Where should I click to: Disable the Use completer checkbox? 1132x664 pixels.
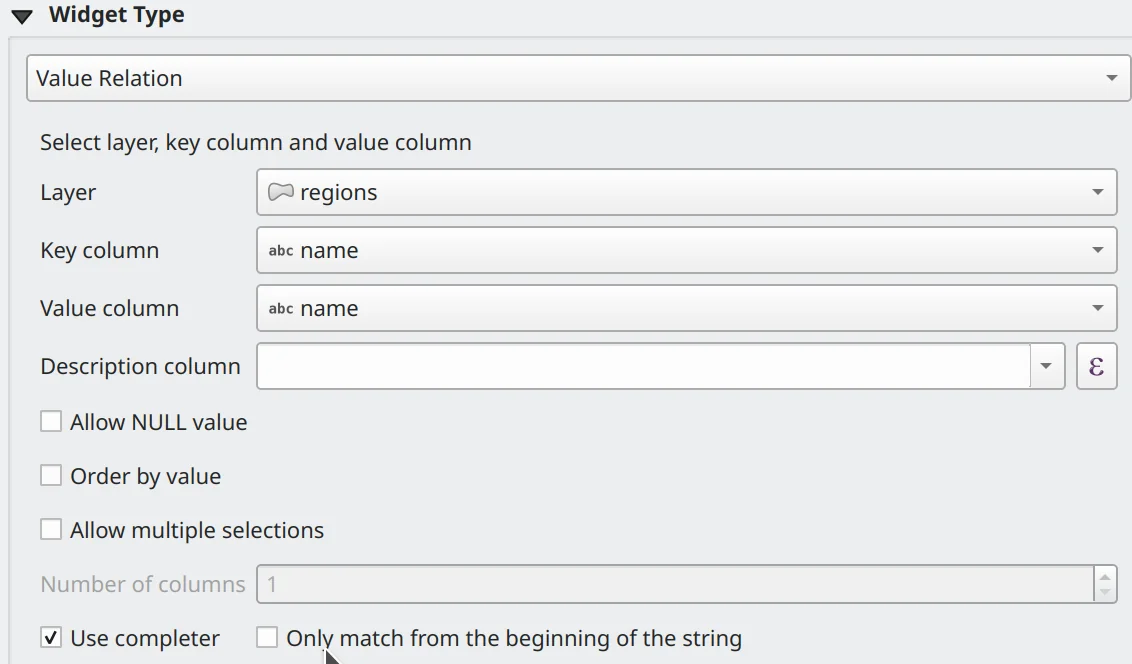point(51,638)
